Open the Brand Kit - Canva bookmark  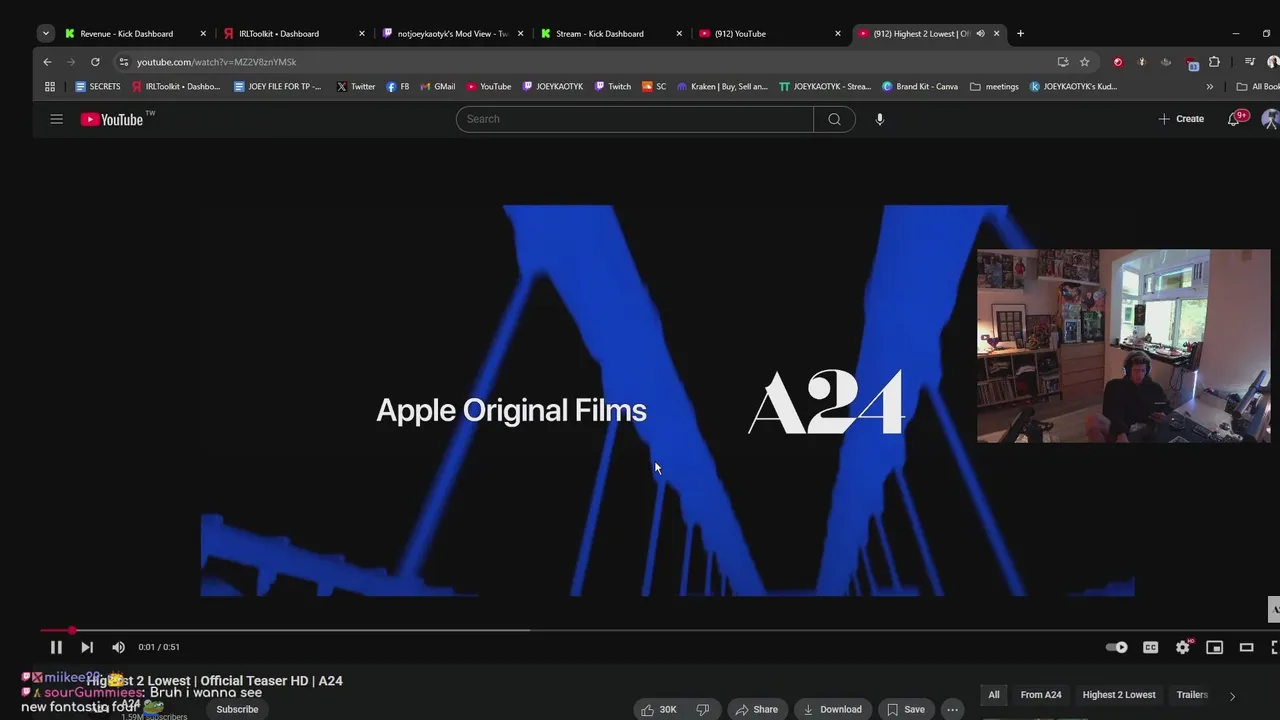tap(920, 87)
